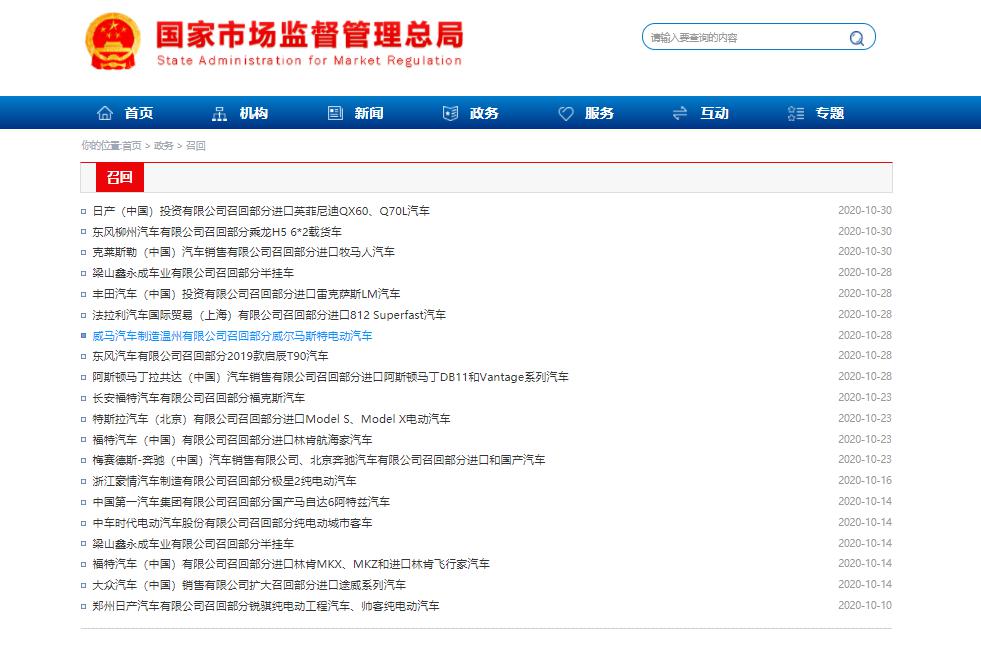Viewport: 981px width, 646px height.
Task: Click the national emblem logo
Action: [113, 41]
